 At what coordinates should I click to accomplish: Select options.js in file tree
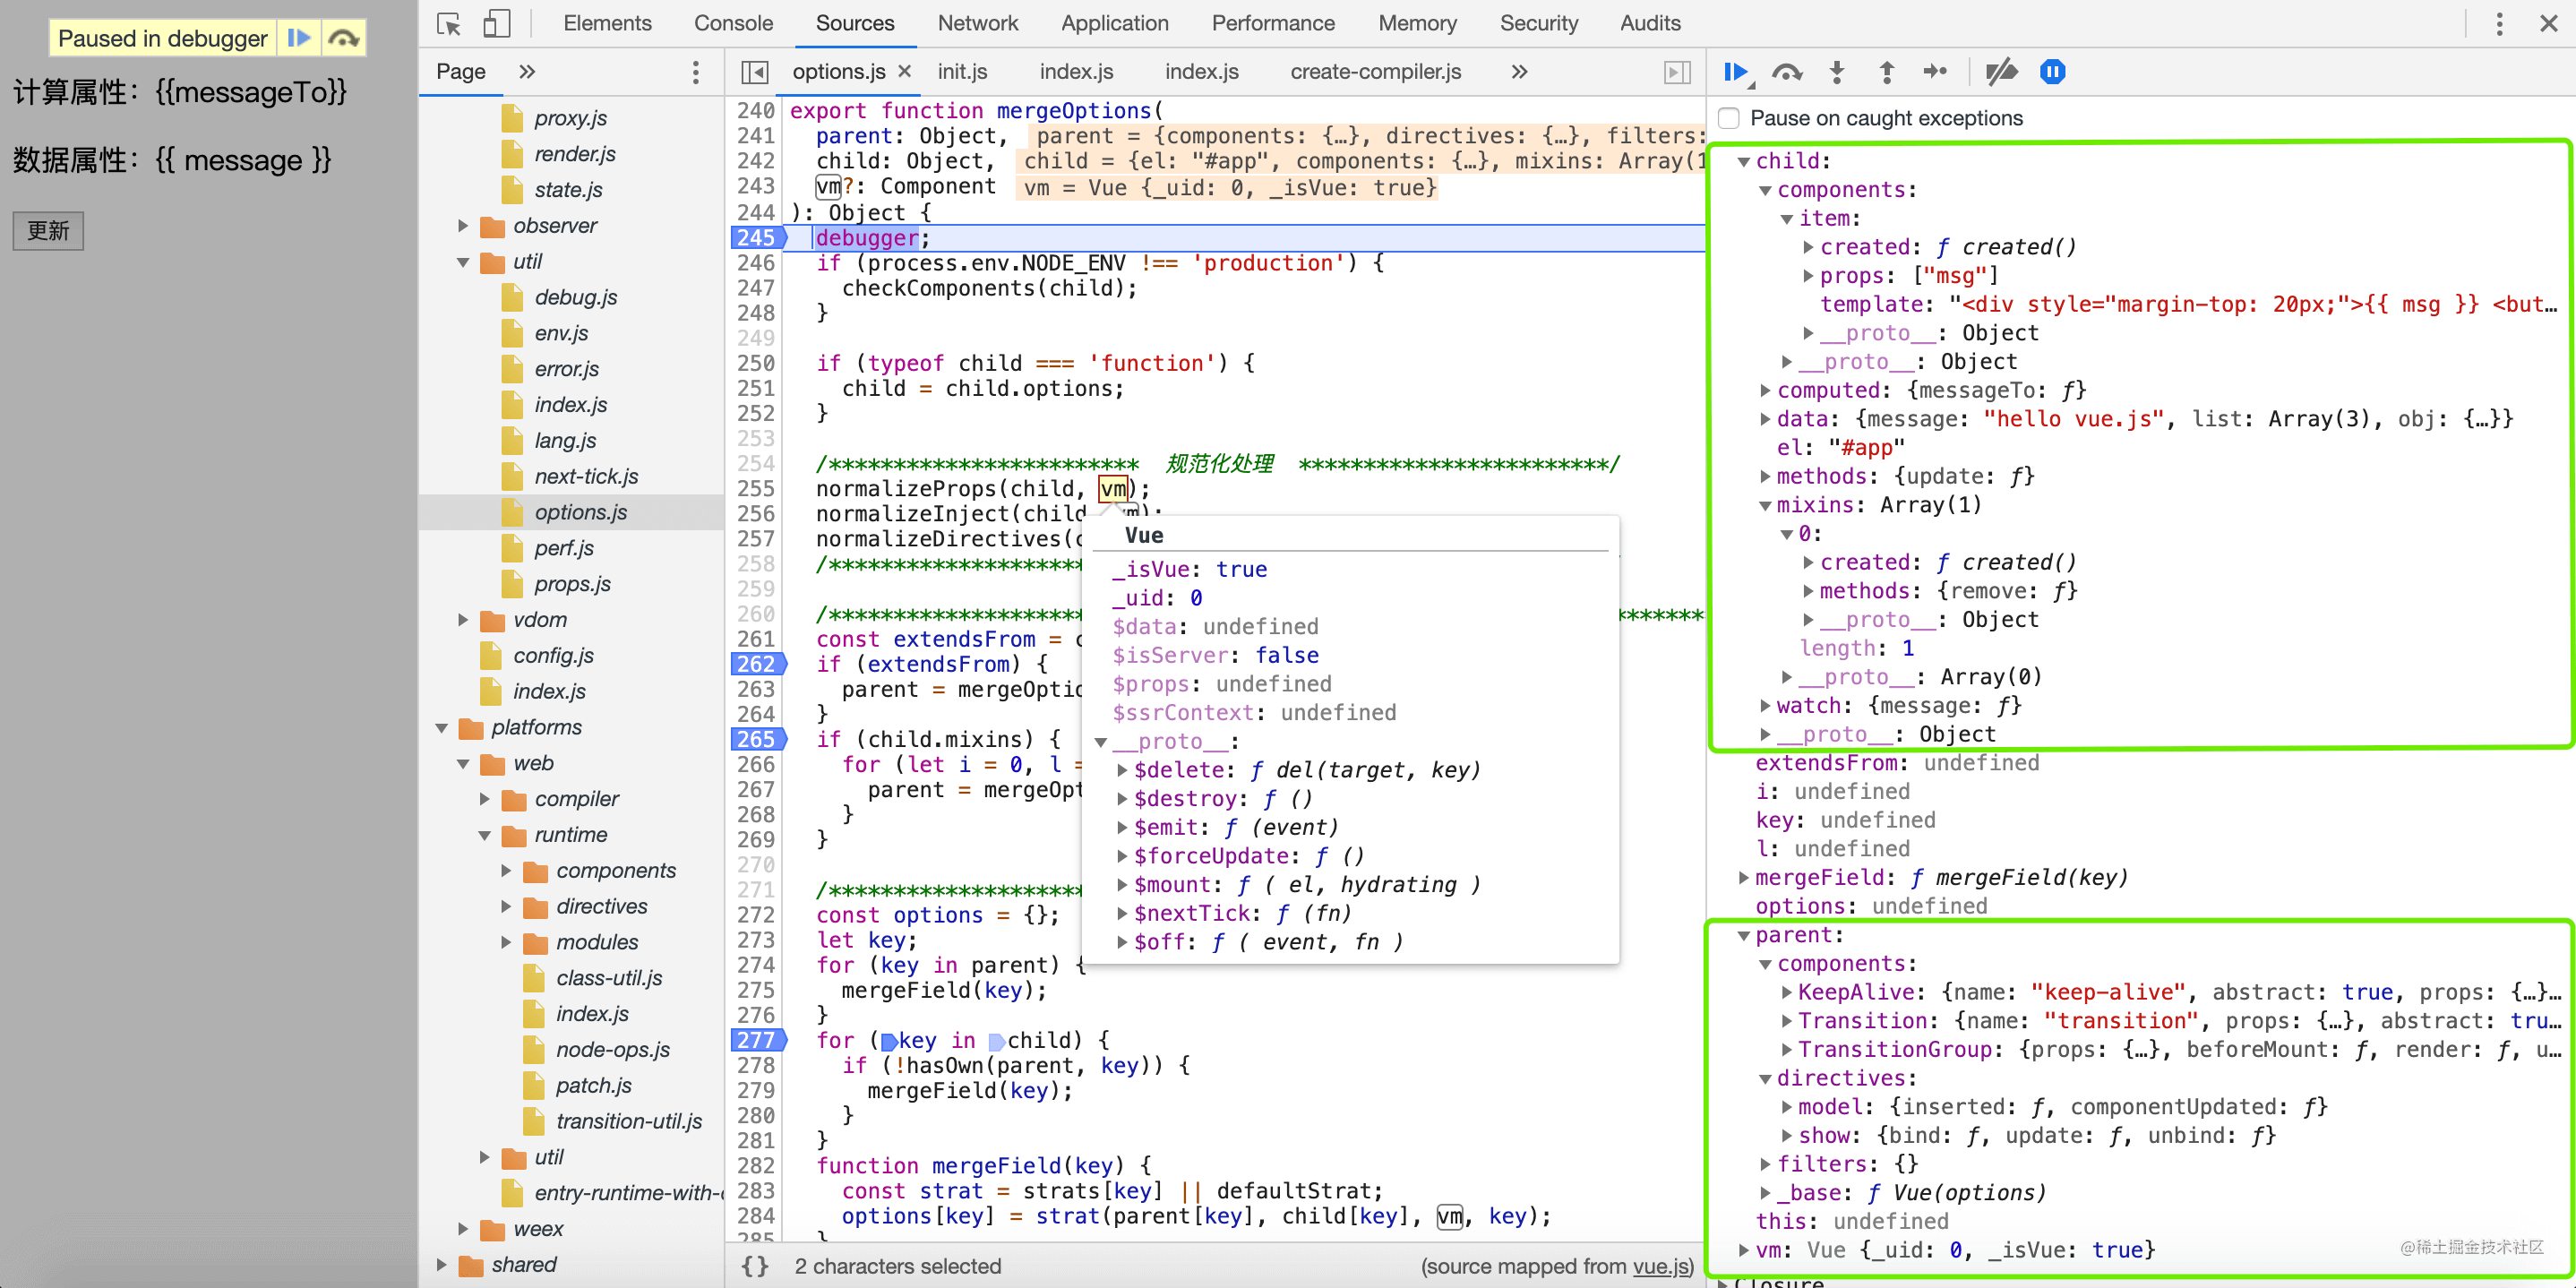(x=580, y=512)
